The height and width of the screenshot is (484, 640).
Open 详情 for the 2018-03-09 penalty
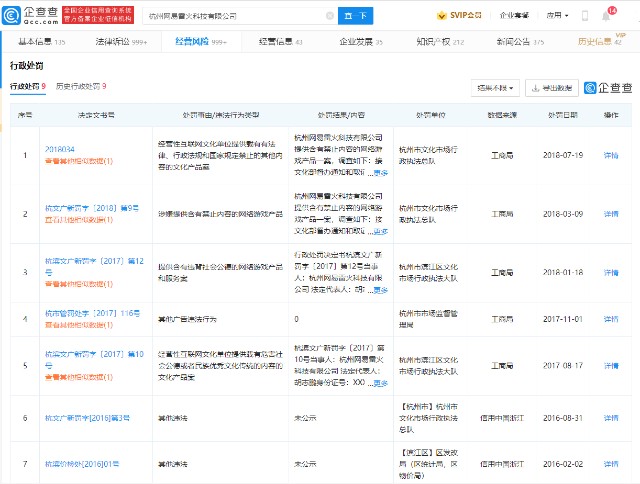[x=611, y=214]
